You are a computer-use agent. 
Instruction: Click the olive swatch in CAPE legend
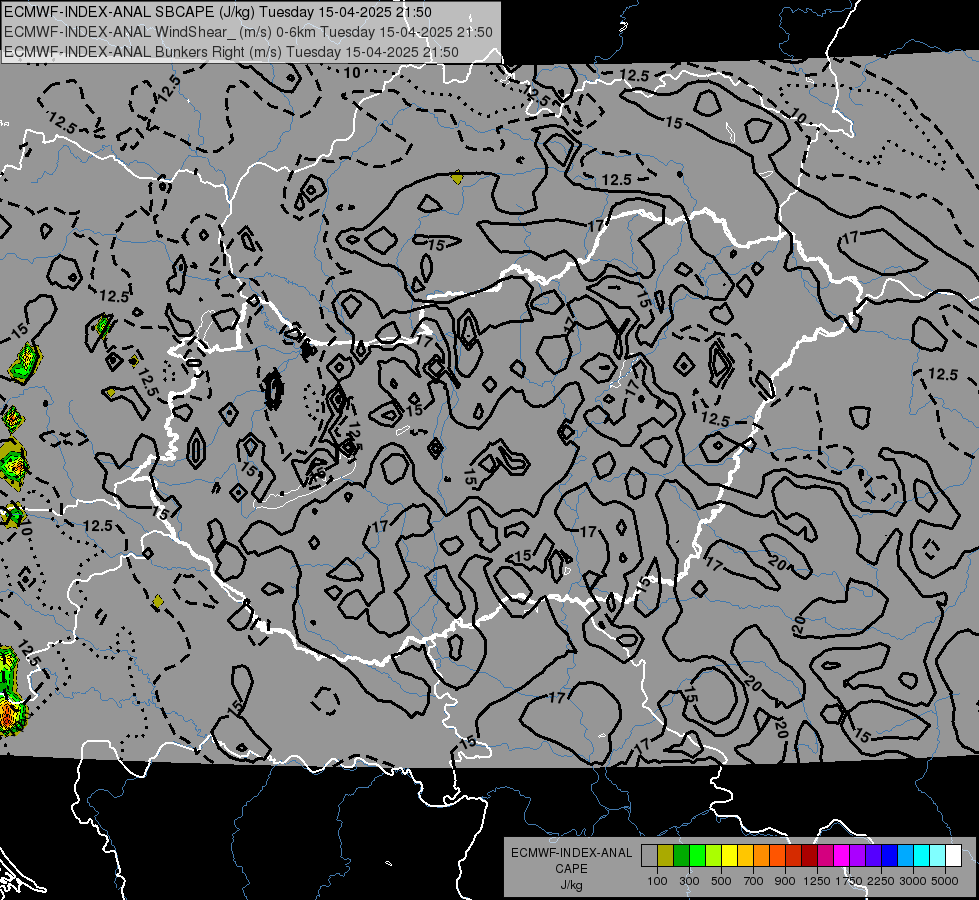point(666,855)
